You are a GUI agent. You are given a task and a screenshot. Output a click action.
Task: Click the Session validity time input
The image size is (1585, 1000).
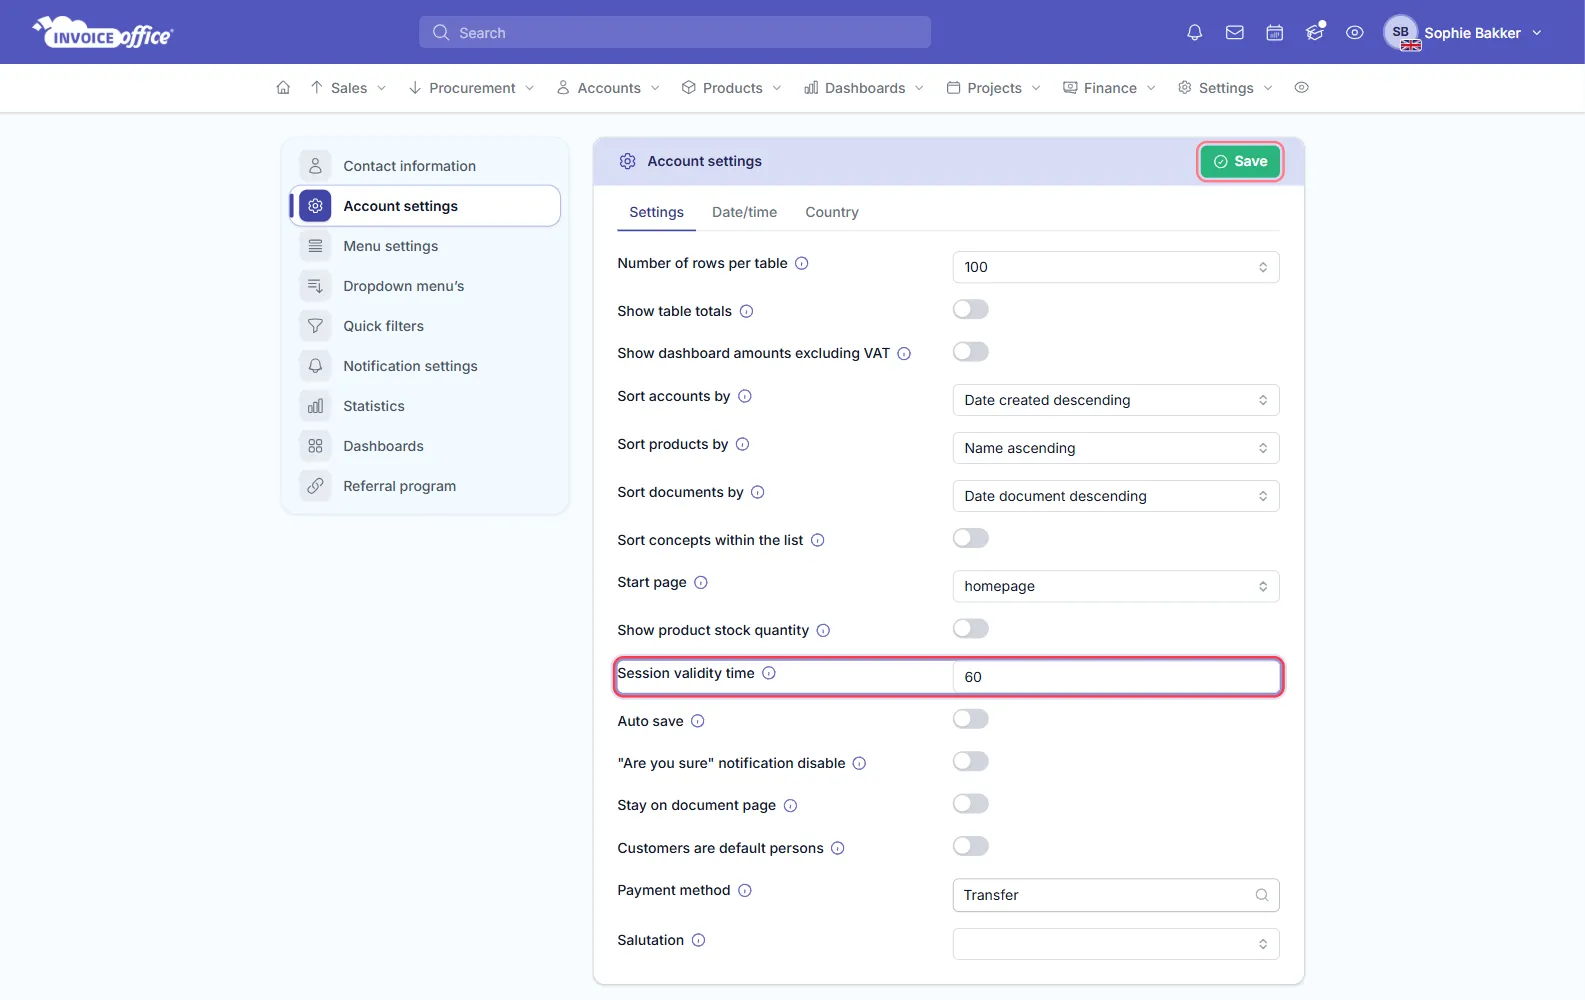tap(1116, 677)
